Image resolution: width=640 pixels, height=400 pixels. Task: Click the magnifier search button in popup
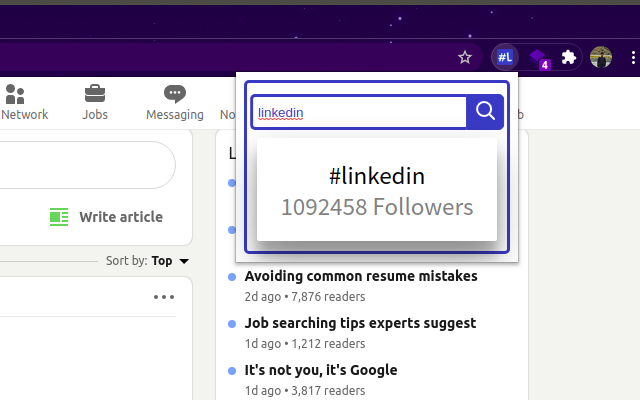click(485, 112)
